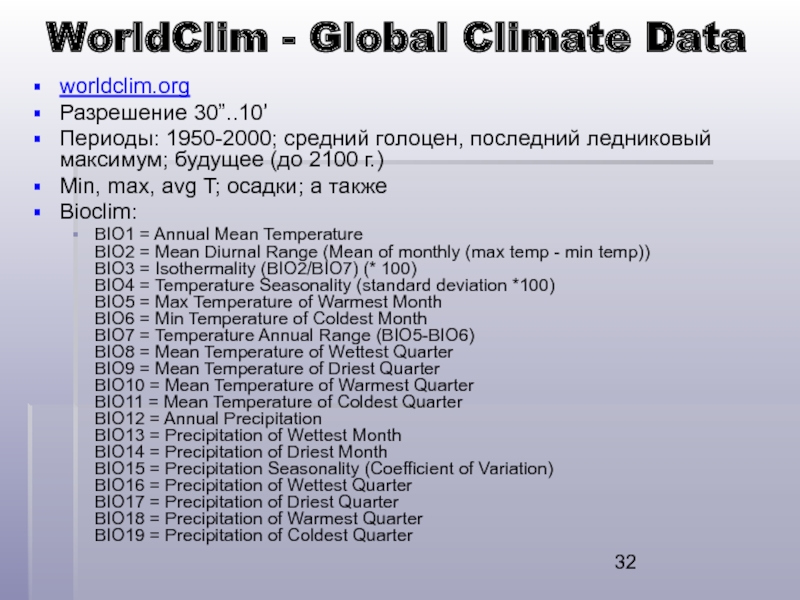The width and height of the screenshot is (800, 600).
Task: Select 'BIO1 = Annual Mean Temperature' line
Action: click(x=229, y=234)
